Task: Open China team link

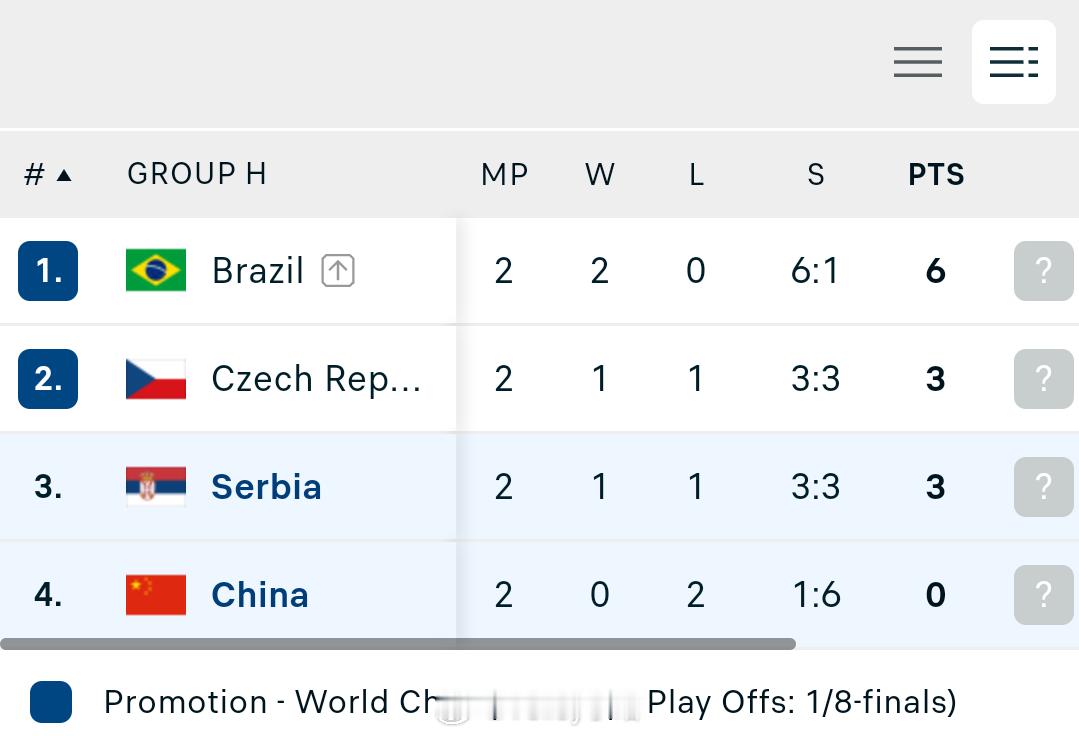Action: [x=259, y=595]
